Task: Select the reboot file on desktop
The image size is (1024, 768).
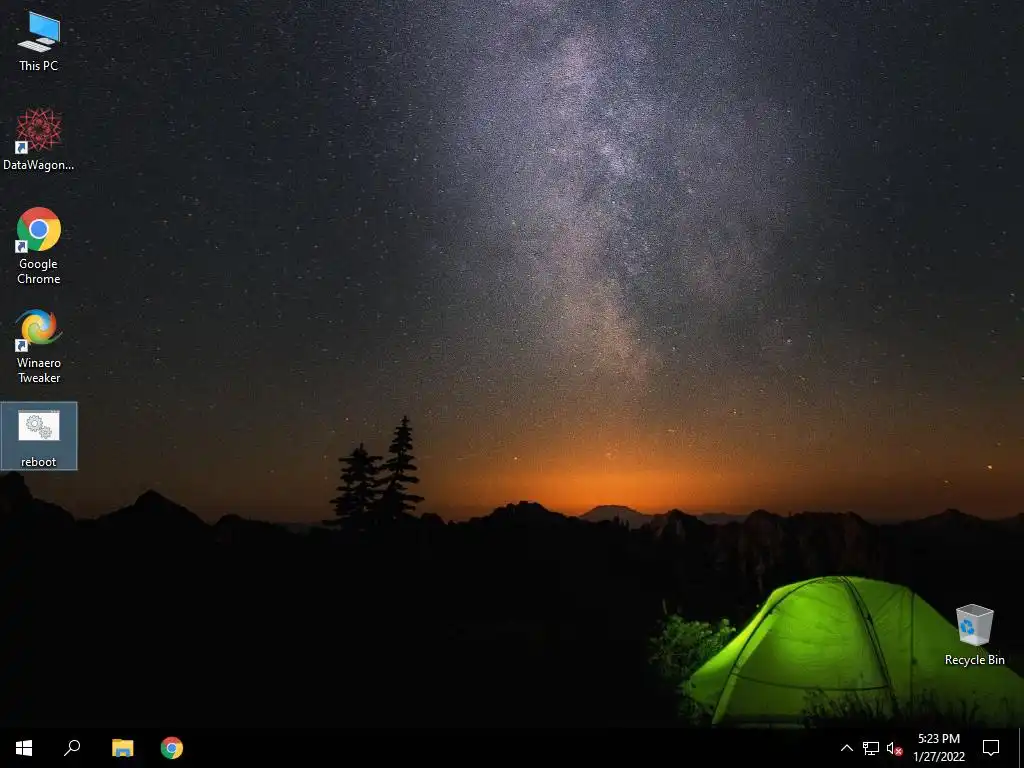Action: tap(39, 436)
